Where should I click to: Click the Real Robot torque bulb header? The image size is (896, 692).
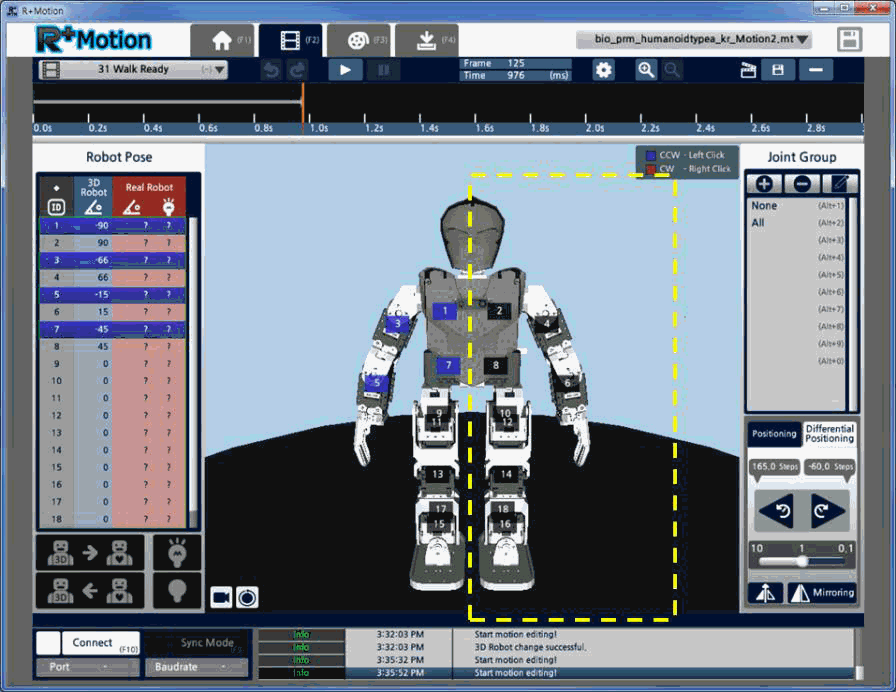coord(168,207)
